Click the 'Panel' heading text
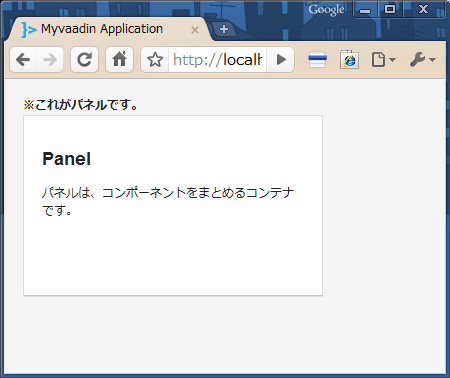 (66, 159)
